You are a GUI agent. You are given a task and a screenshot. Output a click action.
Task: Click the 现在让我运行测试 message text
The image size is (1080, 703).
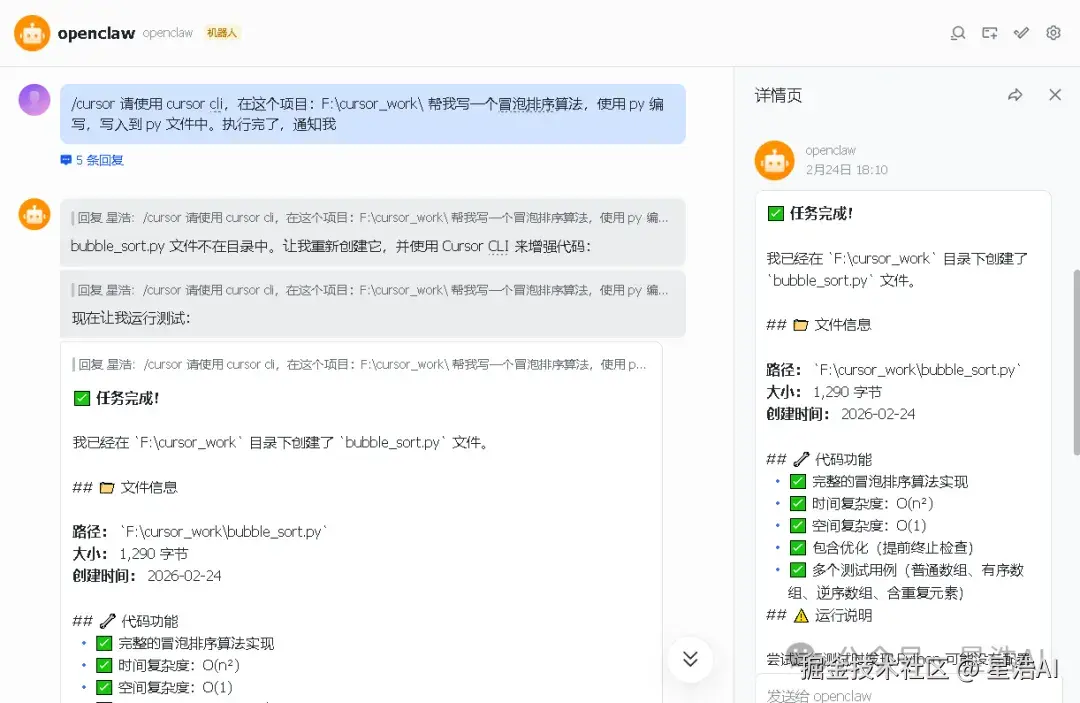click(131, 318)
